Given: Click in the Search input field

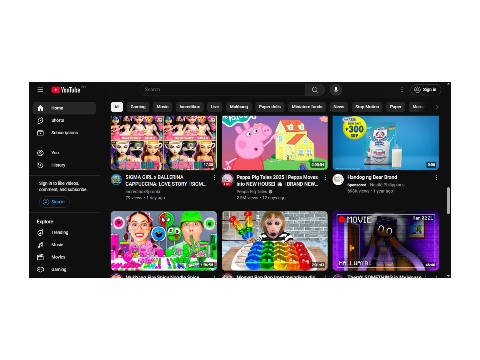Looking at the screenshot, I should tap(223, 90).
